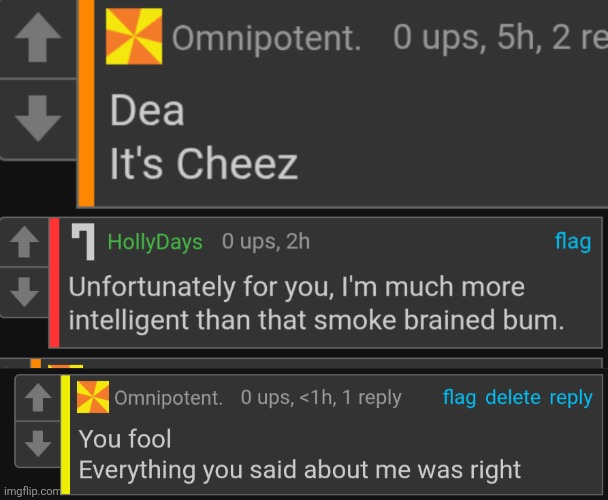The width and height of the screenshot is (608, 500).
Task: Flag the "You fool" comment
Action: 459,398
